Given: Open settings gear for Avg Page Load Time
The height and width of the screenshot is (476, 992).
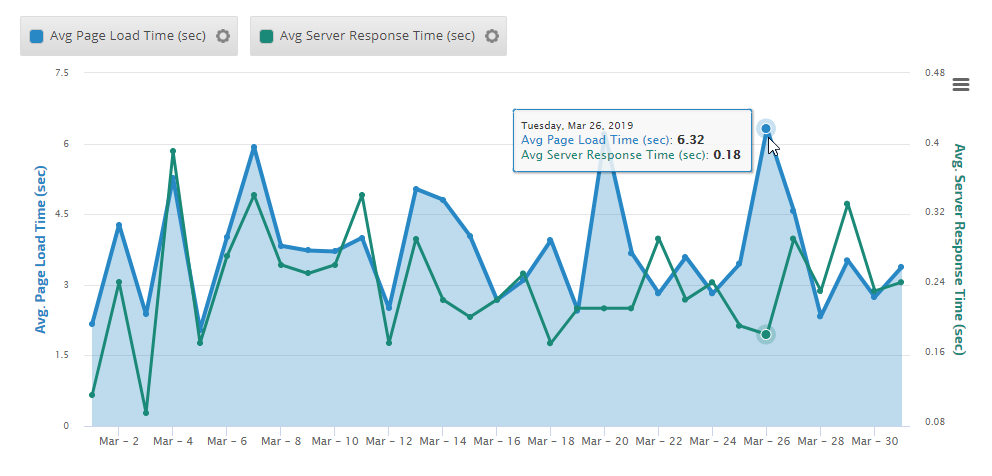Looking at the screenshot, I should 223,36.
